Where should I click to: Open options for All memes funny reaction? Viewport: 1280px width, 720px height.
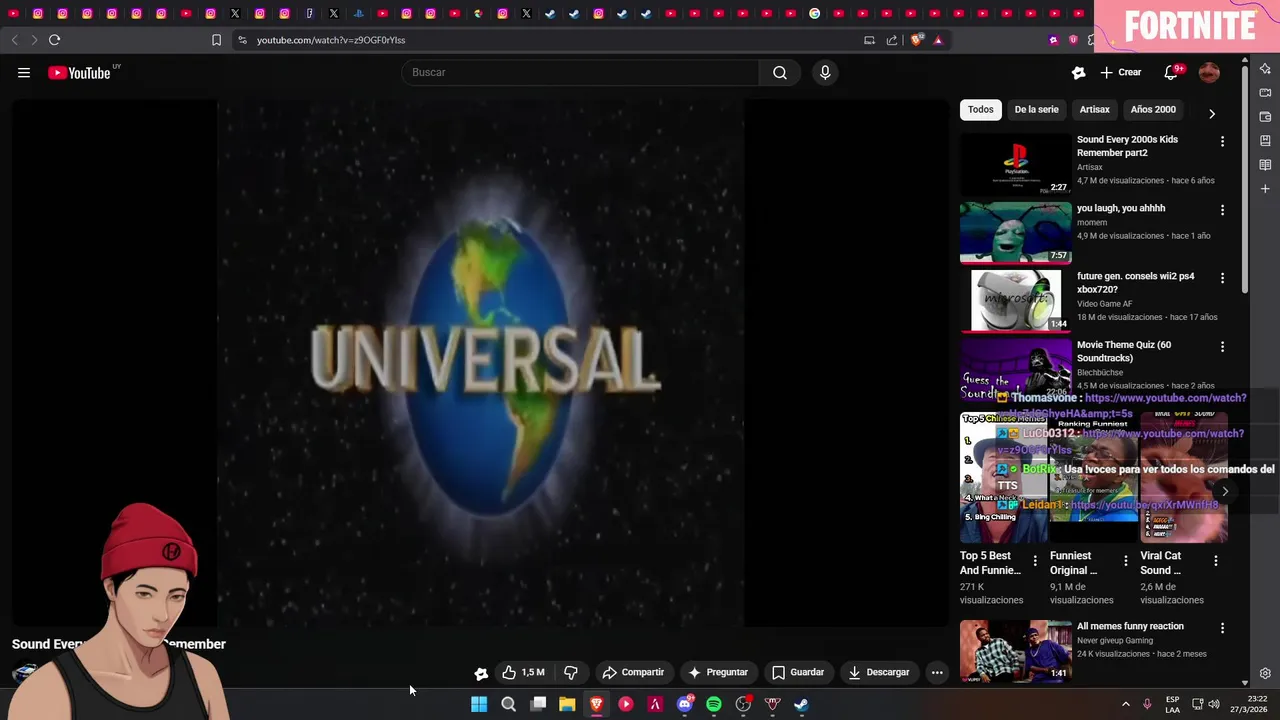tap(1222, 629)
